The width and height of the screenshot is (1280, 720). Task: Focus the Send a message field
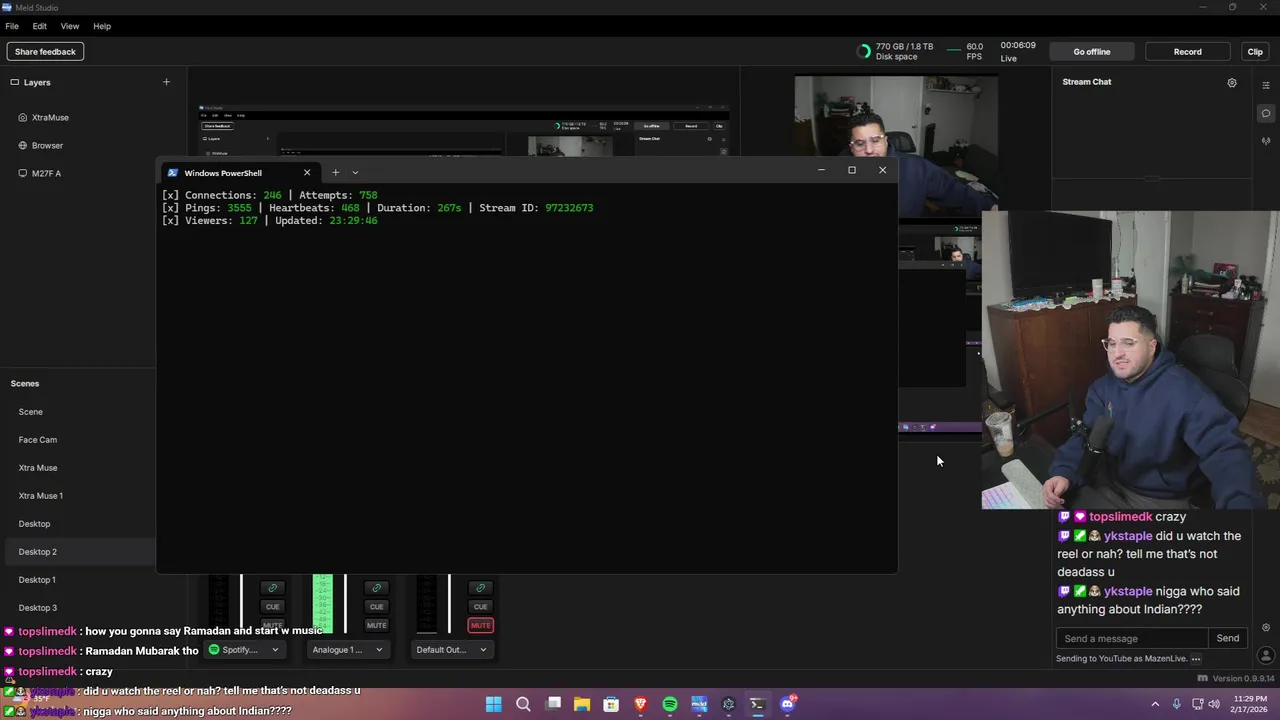(1132, 639)
